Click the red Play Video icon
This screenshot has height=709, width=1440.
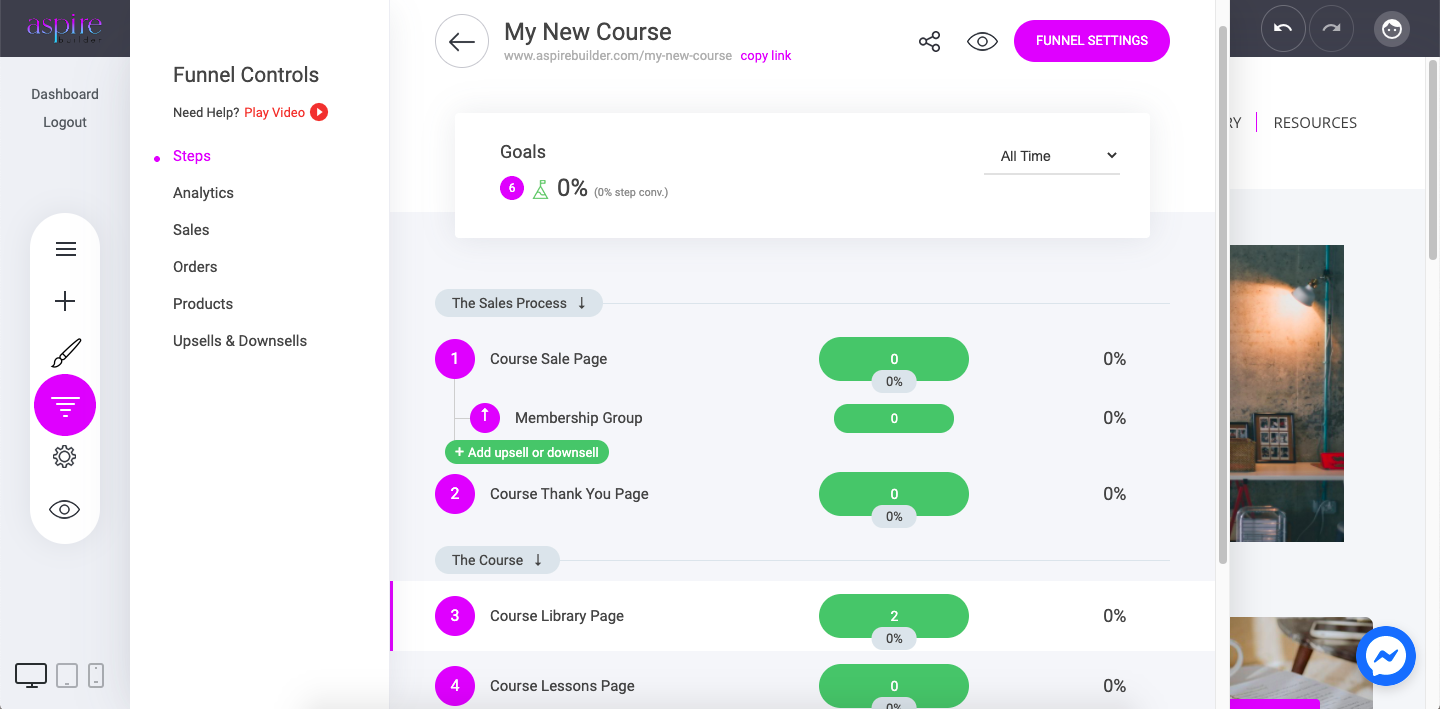click(x=319, y=112)
